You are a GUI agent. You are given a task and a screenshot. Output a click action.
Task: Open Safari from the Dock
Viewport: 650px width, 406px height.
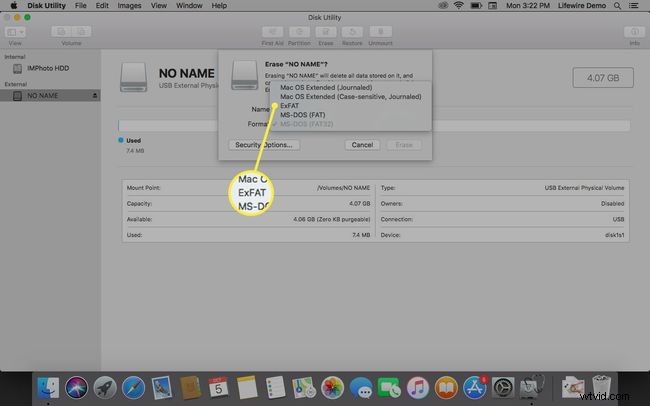coord(133,388)
